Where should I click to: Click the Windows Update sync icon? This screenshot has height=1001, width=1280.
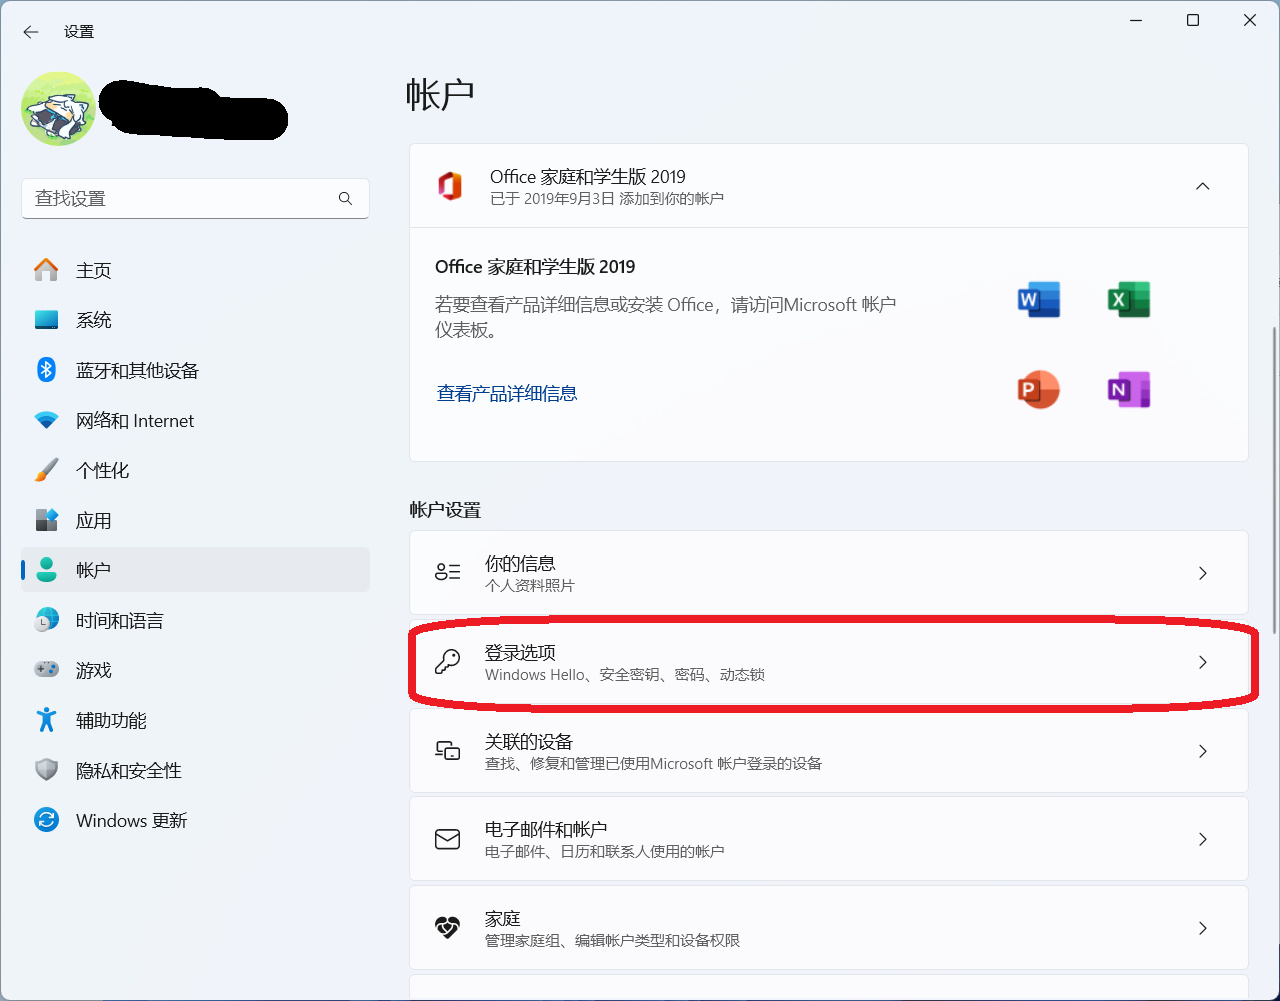pos(46,820)
